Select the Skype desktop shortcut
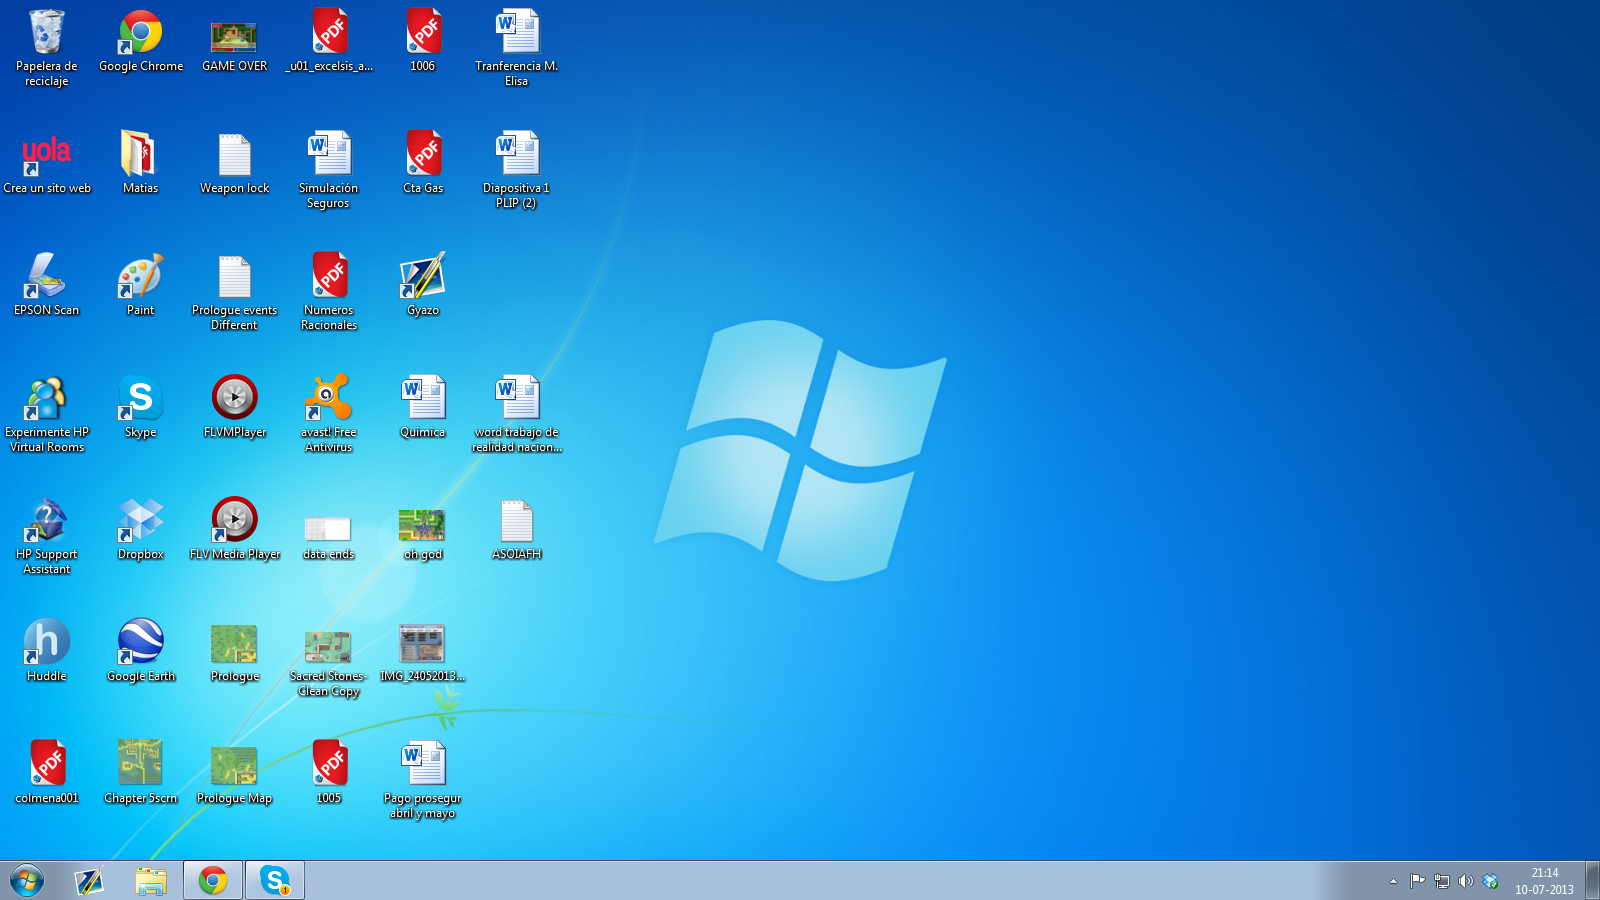This screenshot has width=1600, height=900. pos(140,408)
